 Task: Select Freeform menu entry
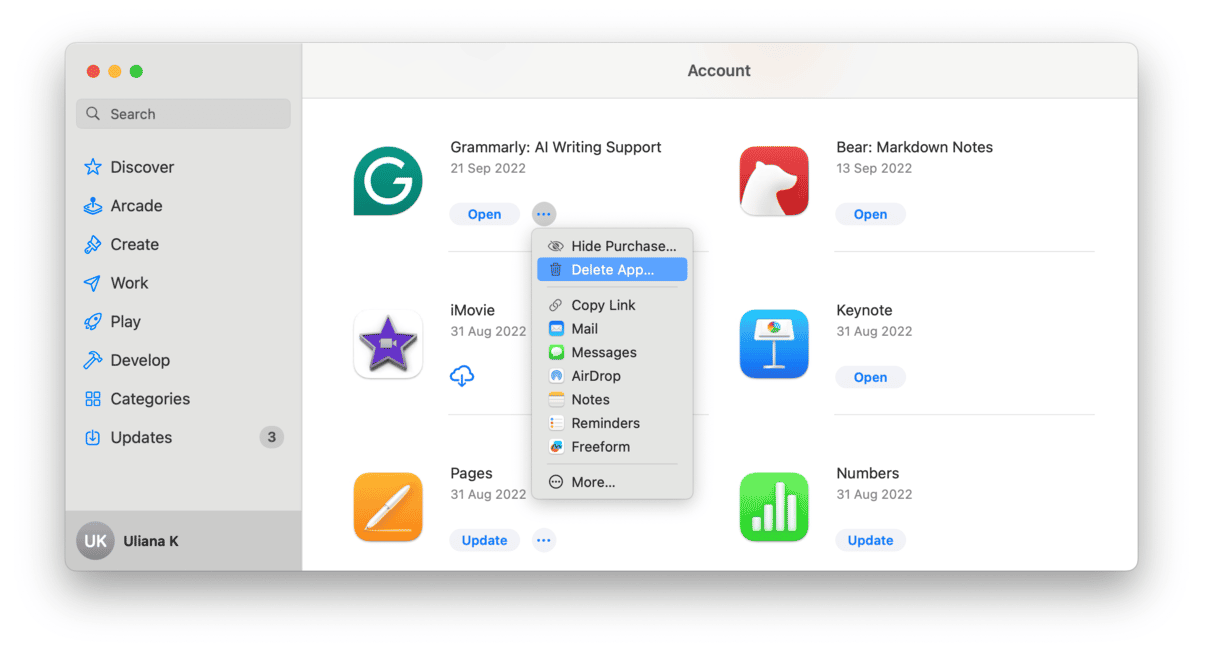click(x=612, y=447)
